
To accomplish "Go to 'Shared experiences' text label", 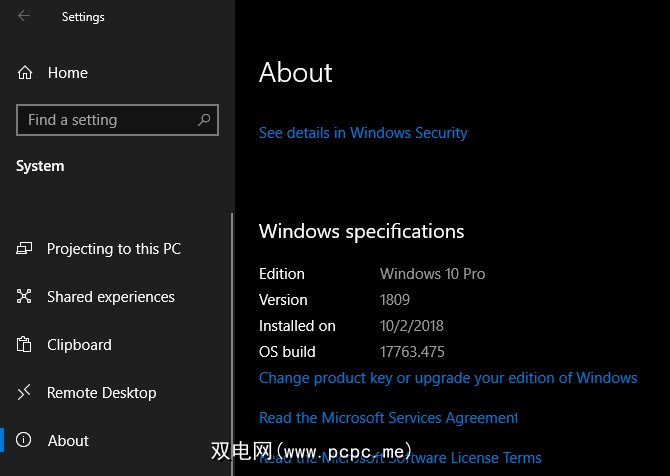I will click(x=111, y=297).
